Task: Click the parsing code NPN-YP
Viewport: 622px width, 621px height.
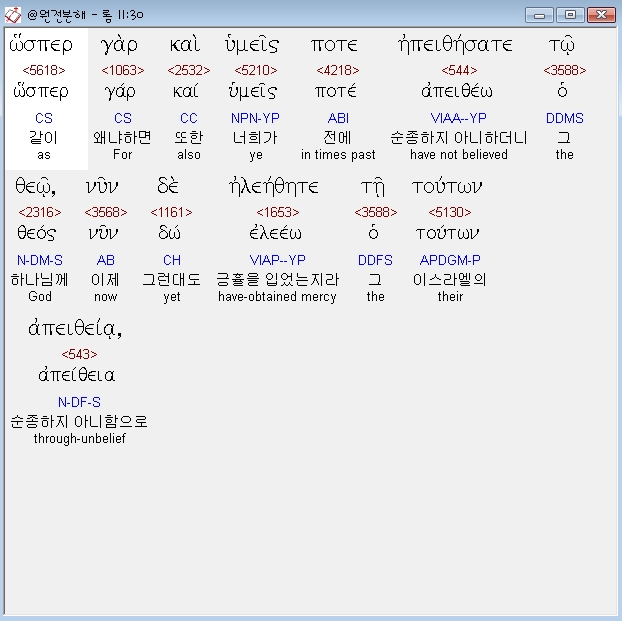Action: (x=255, y=118)
